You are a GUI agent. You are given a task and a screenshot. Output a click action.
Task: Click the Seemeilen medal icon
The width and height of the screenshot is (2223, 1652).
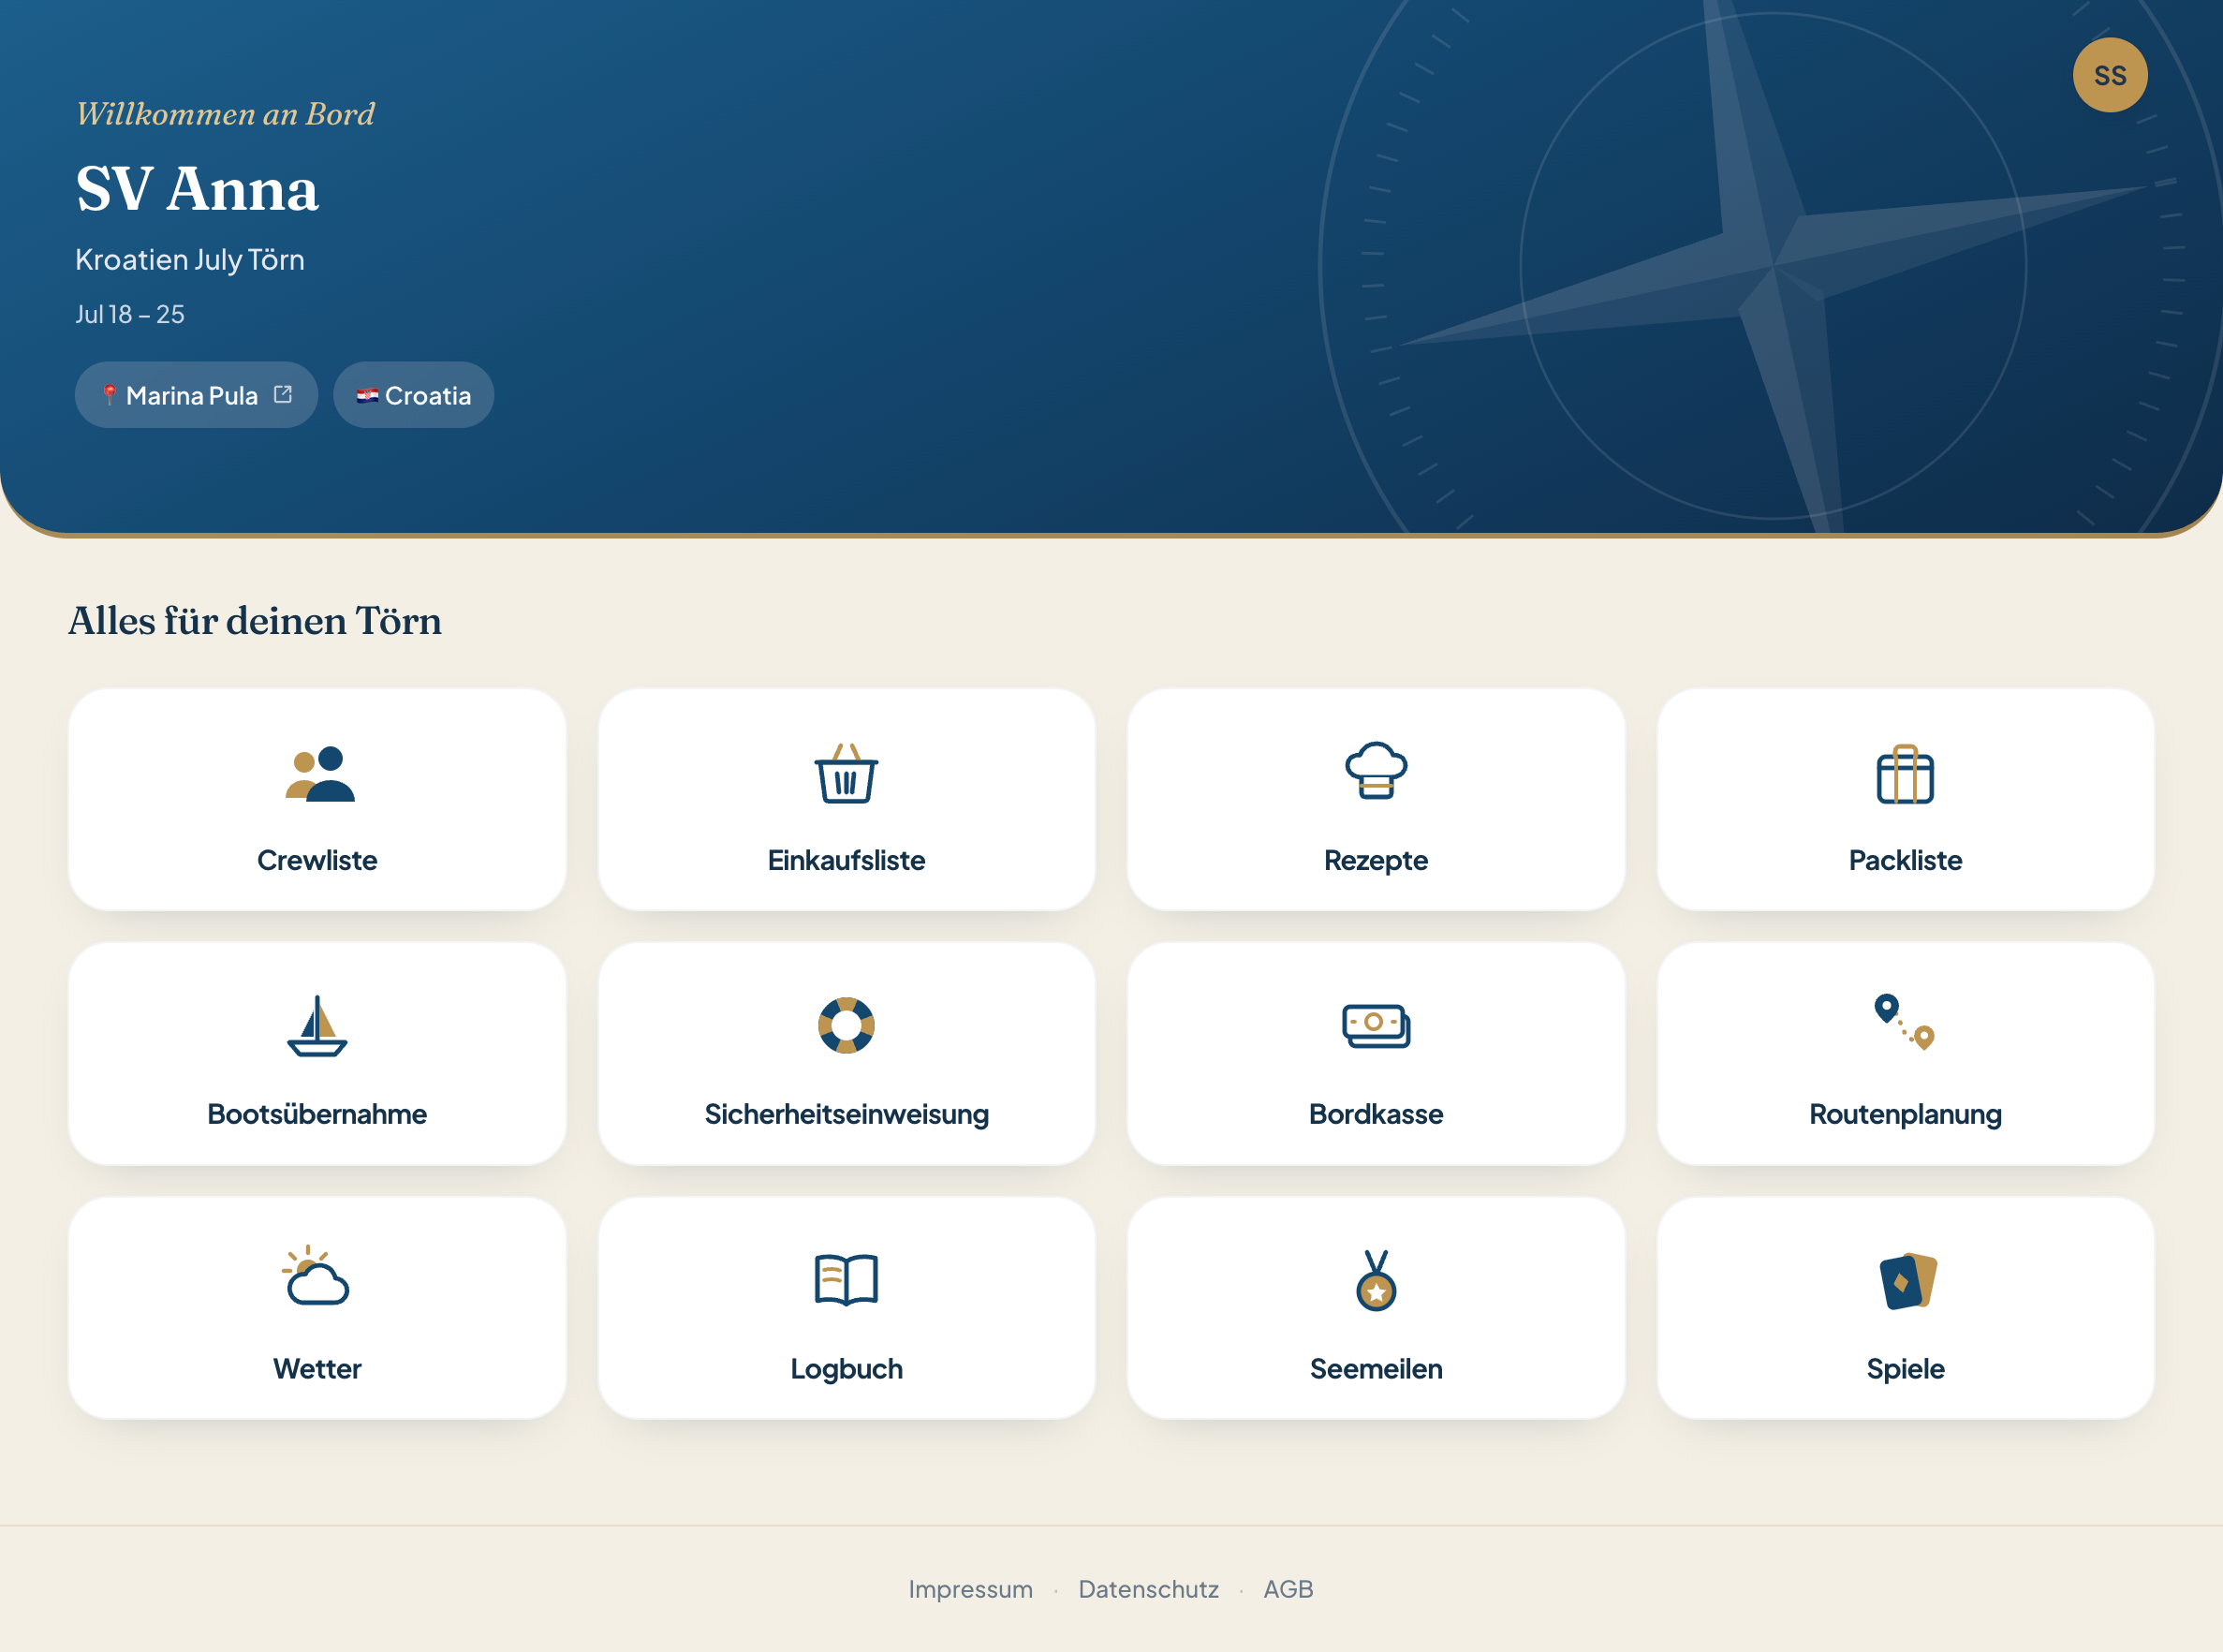click(x=1376, y=1280)
